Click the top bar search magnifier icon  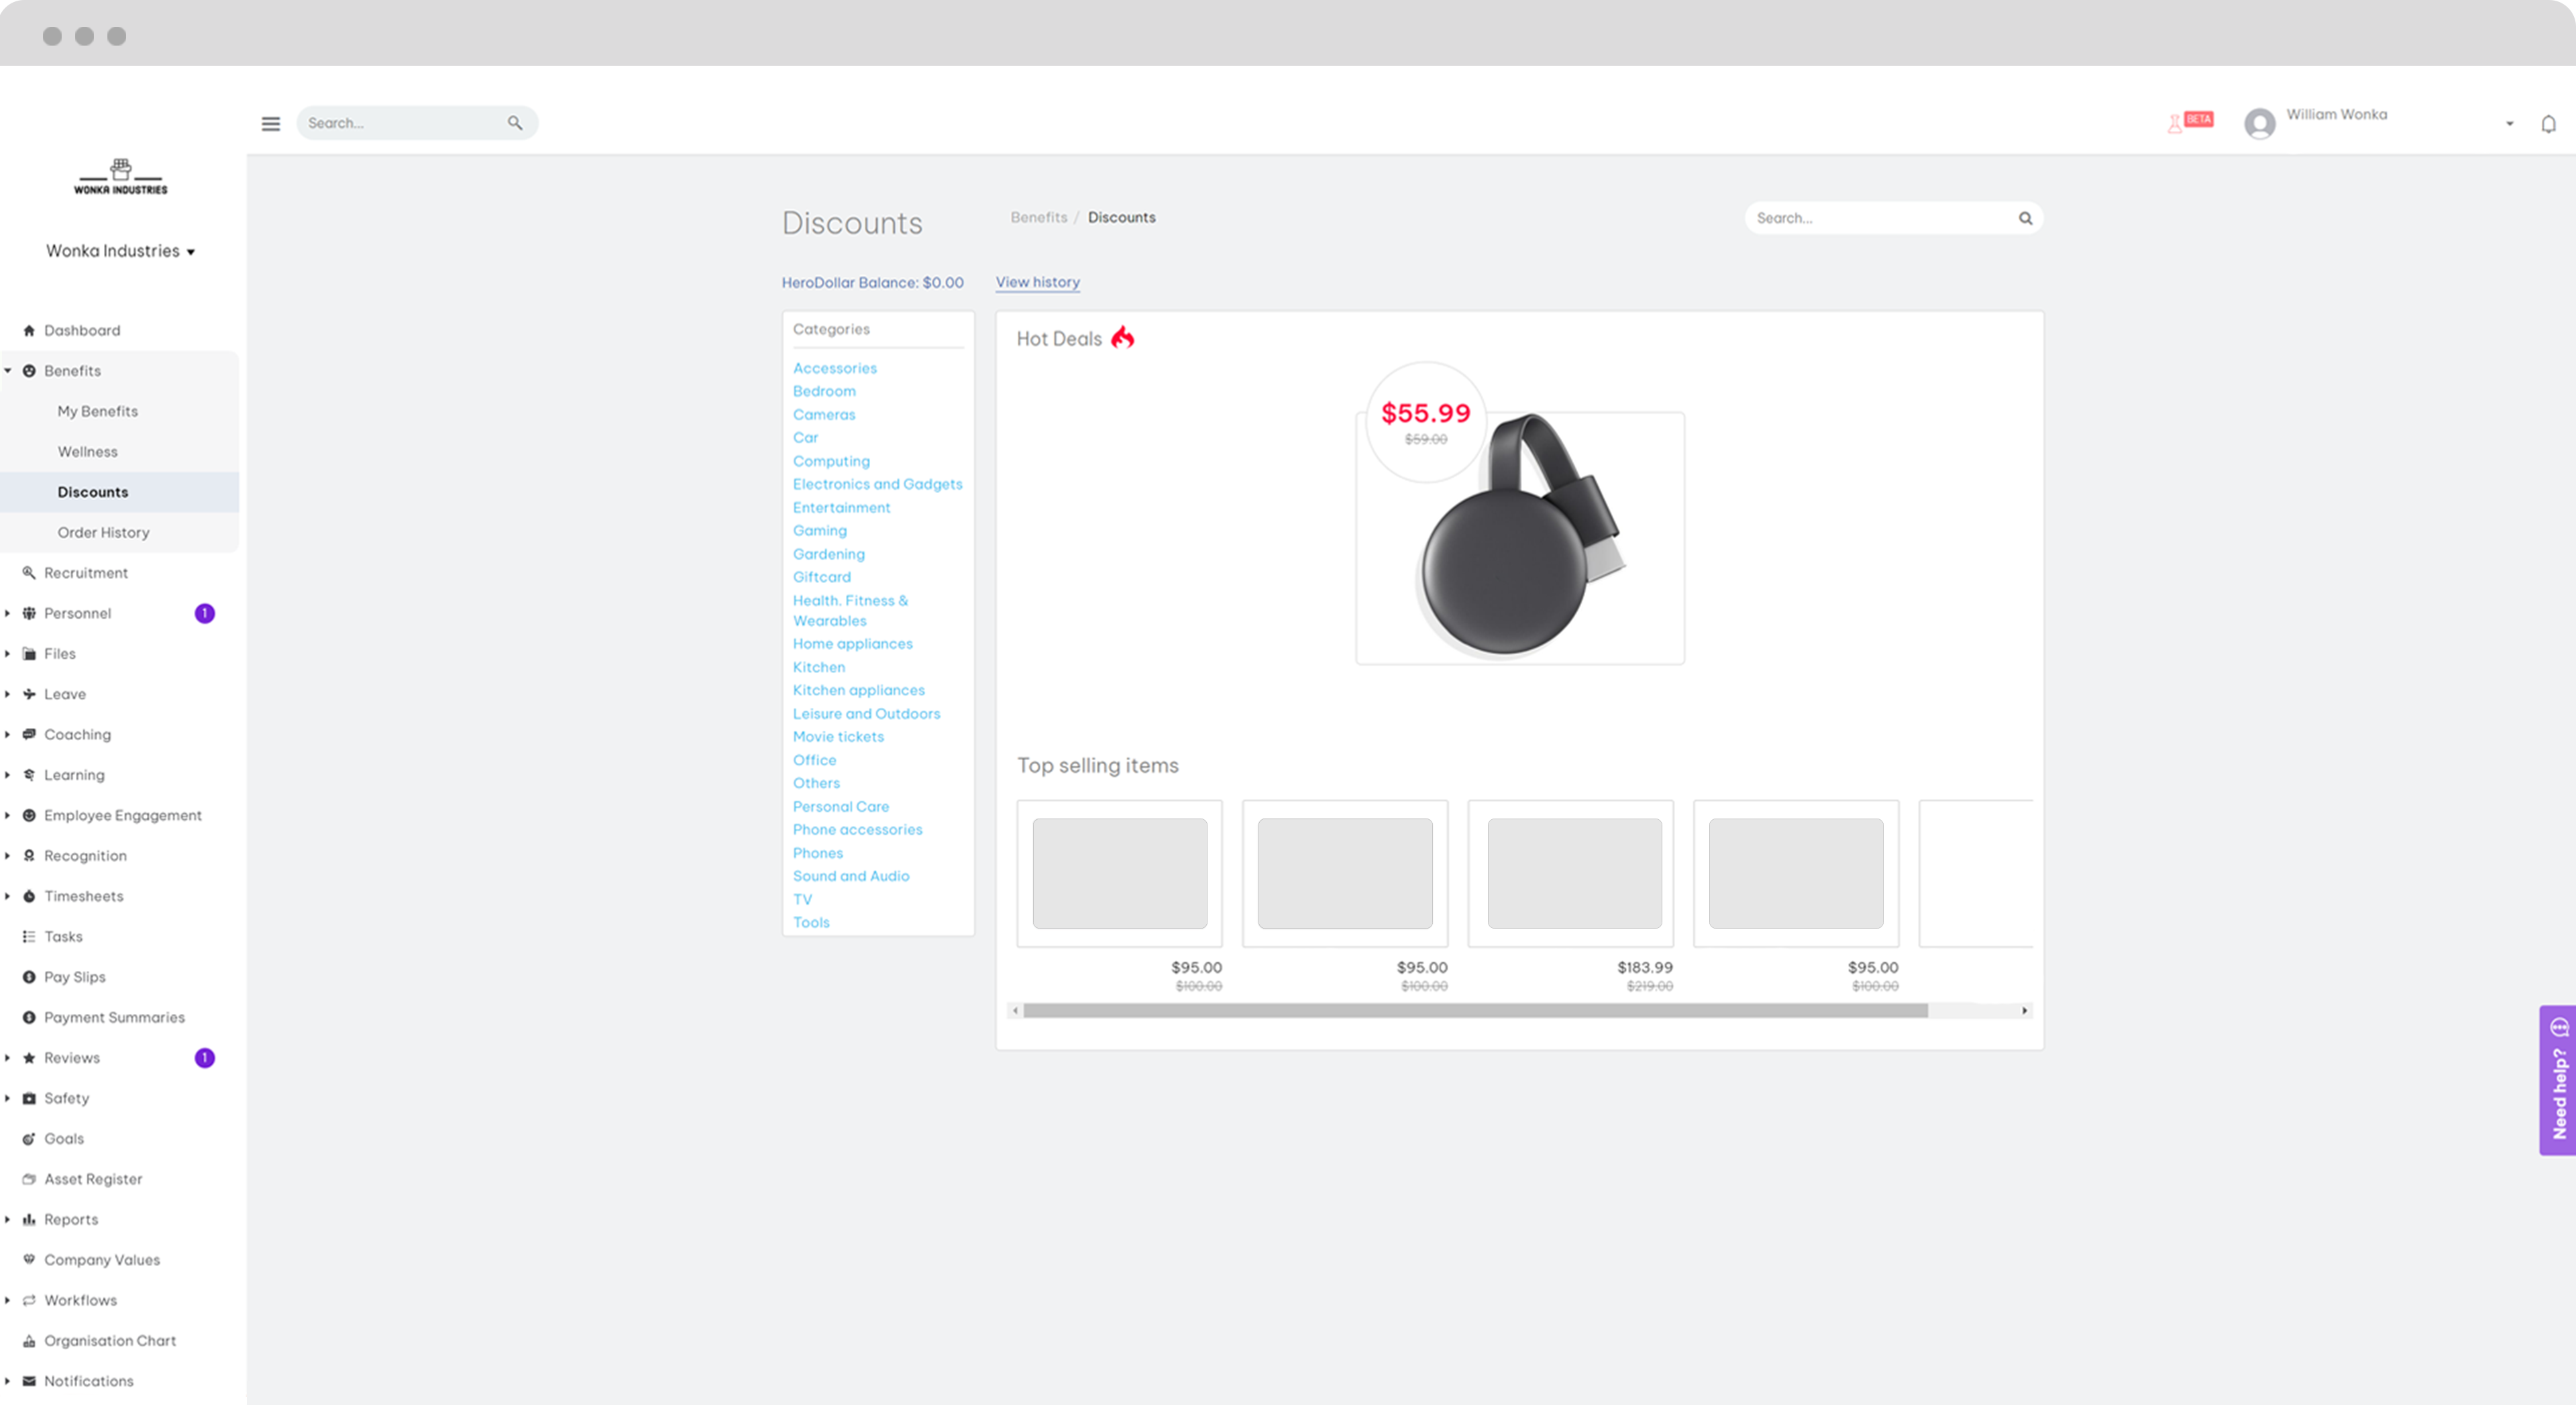coord(515,123)
